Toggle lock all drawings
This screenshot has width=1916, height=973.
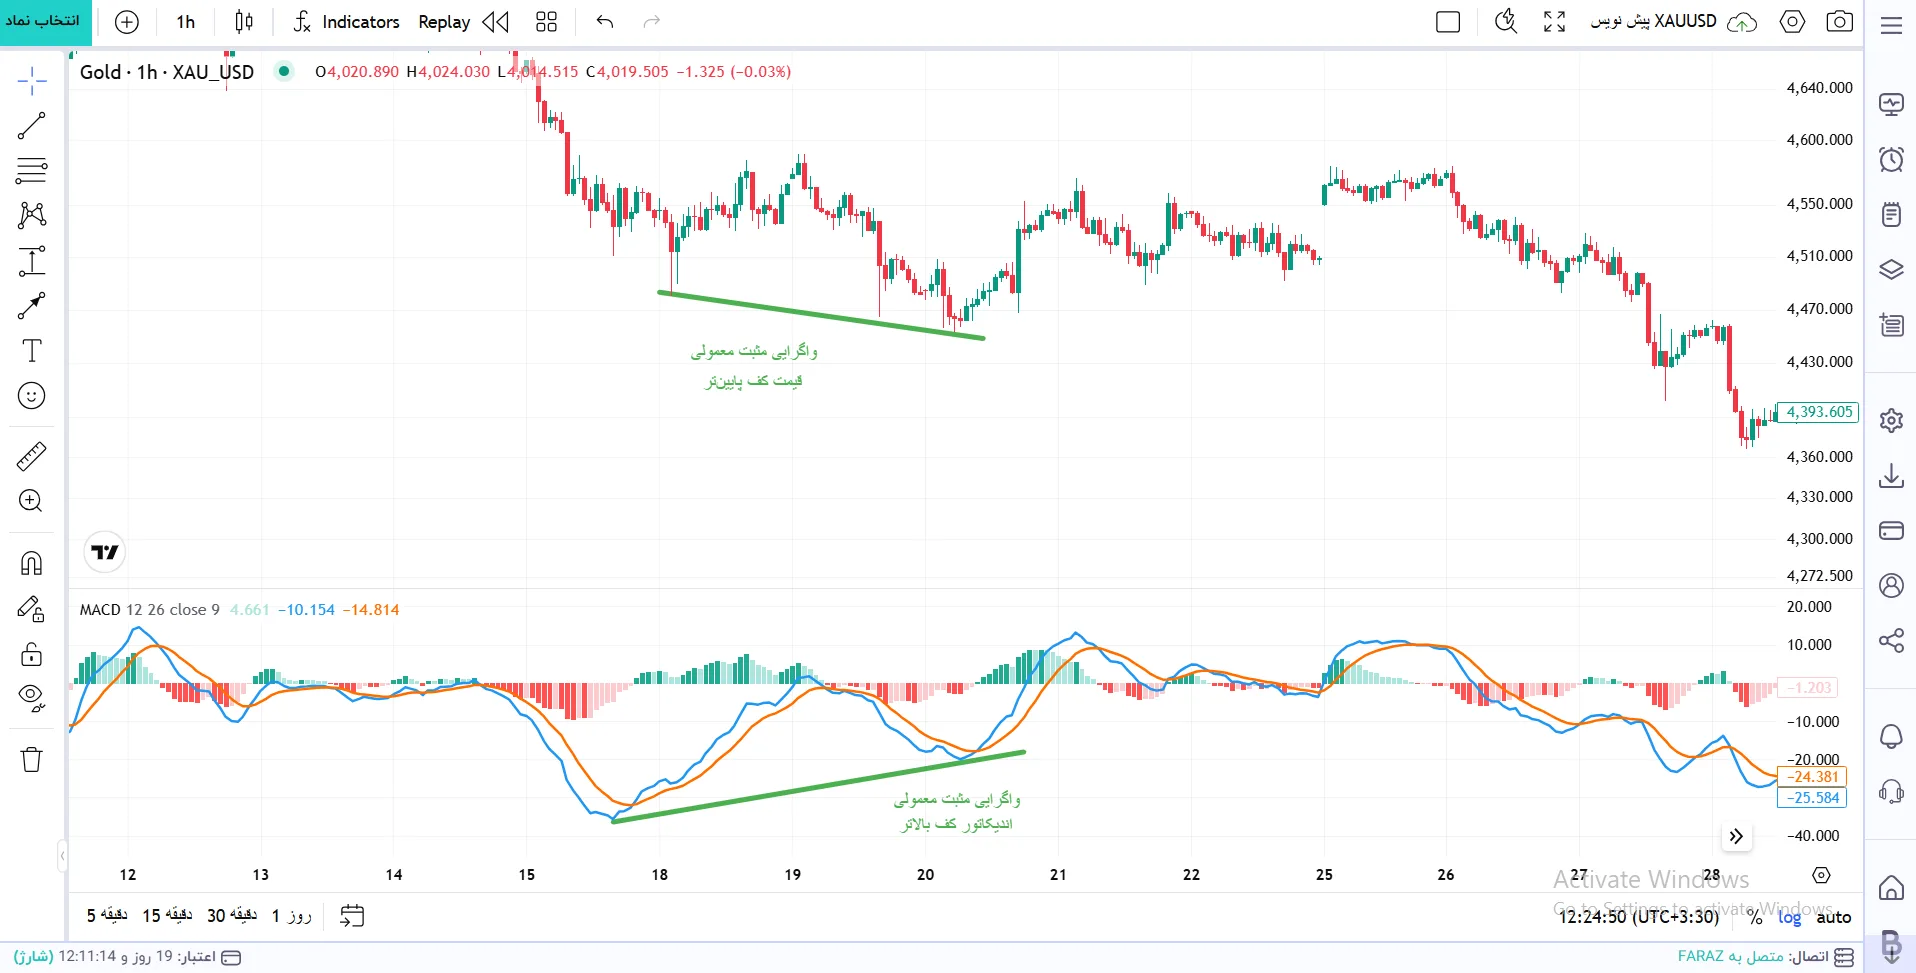32,654
